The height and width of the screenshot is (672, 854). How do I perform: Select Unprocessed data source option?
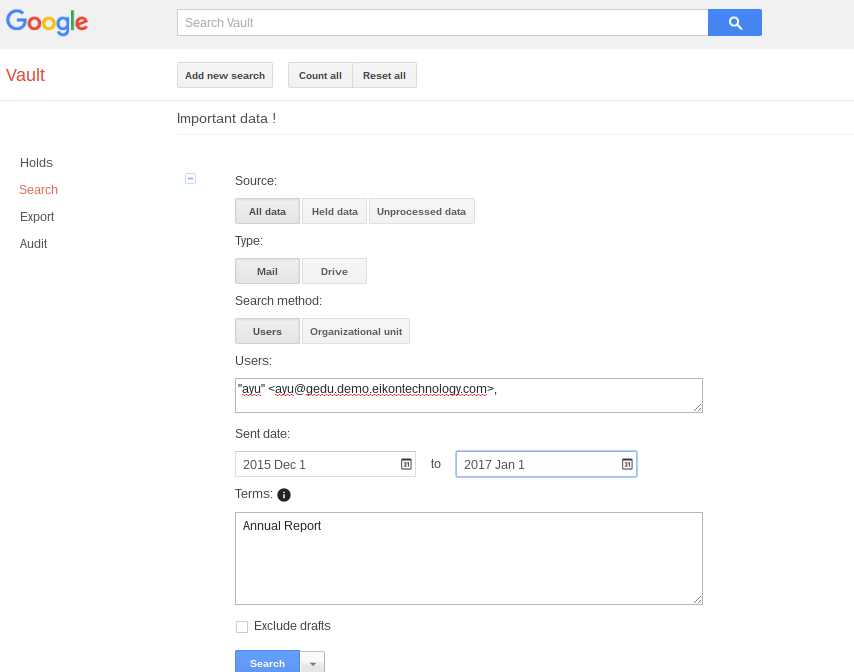pyautogui.click(x=421, y=211)
